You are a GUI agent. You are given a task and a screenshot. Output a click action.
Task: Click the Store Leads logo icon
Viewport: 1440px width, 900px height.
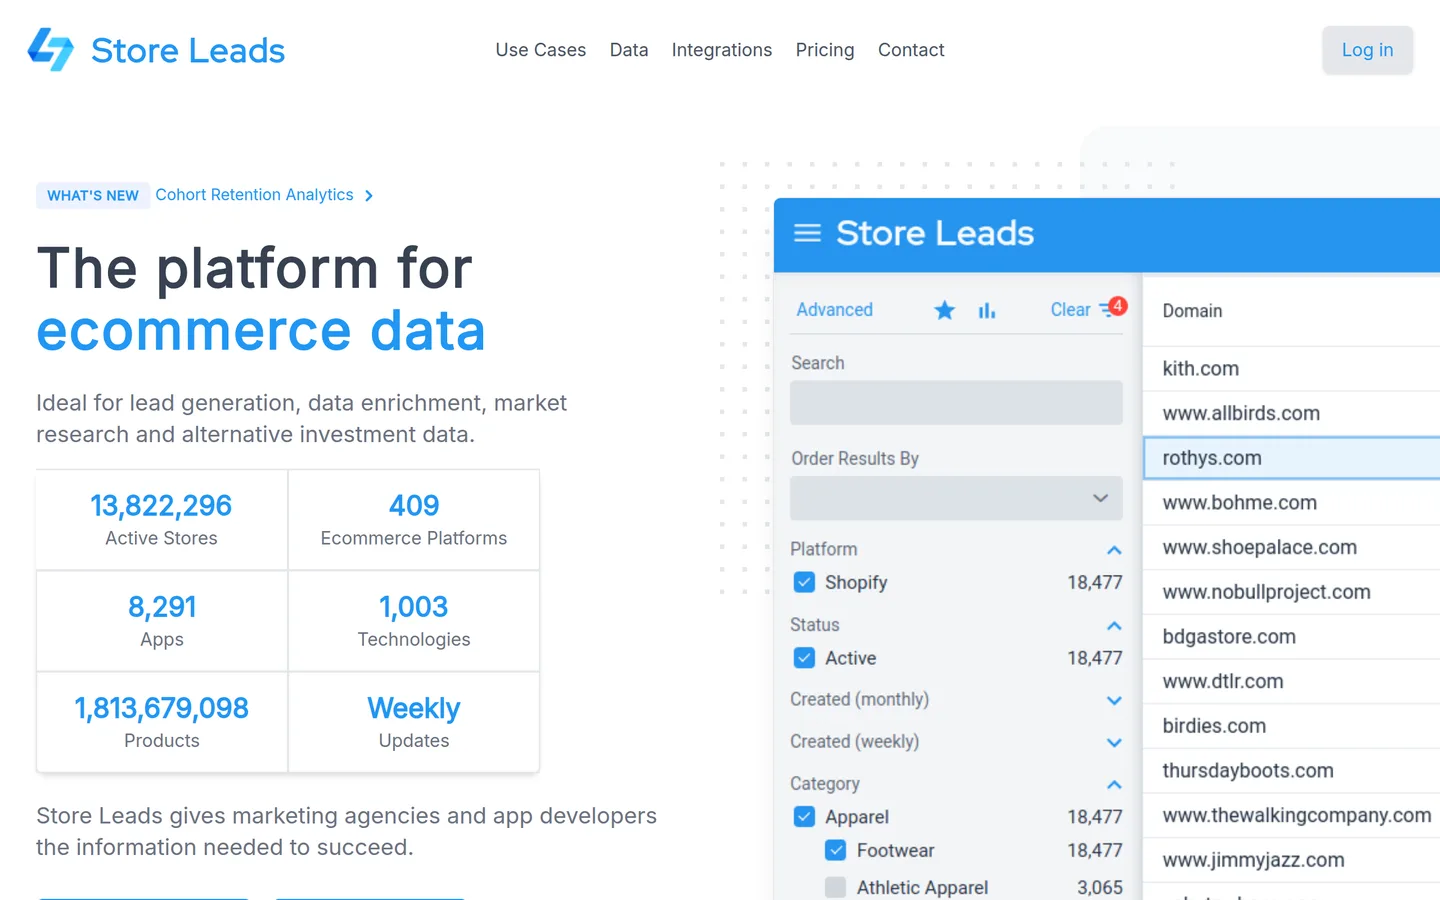pyautogui.click(x=50, y=49)
